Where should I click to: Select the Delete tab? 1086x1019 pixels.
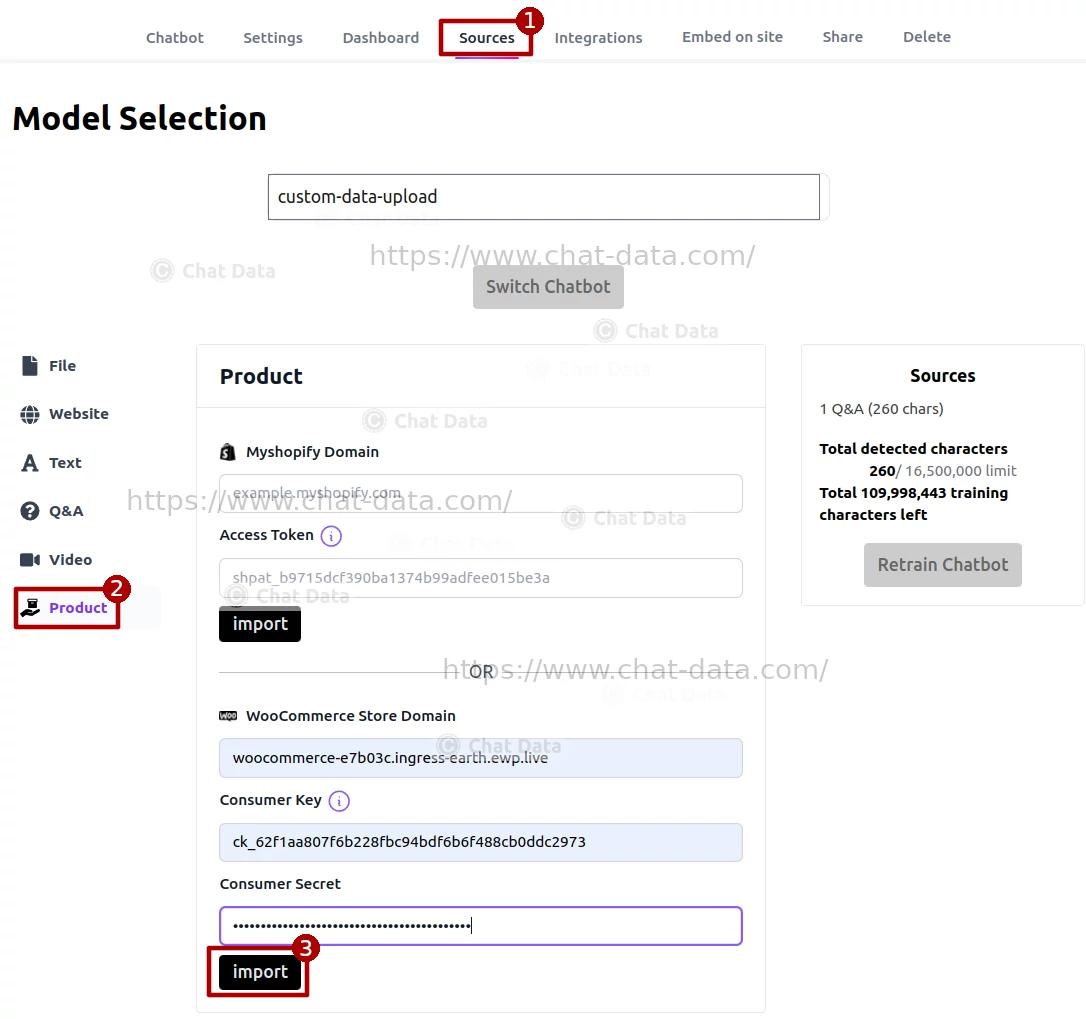coord(927,37)
